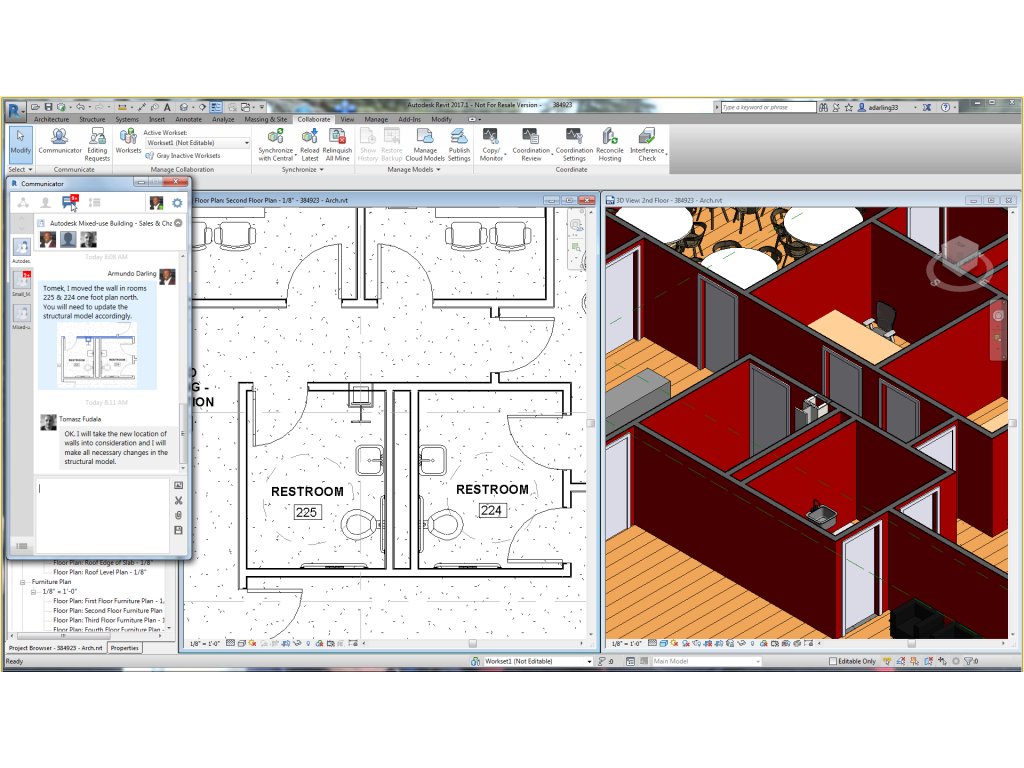This screenshot has height=768, width=1024.
Task: Toggle Drag Elements on Selection in status bar
Action: pos(942,661)
